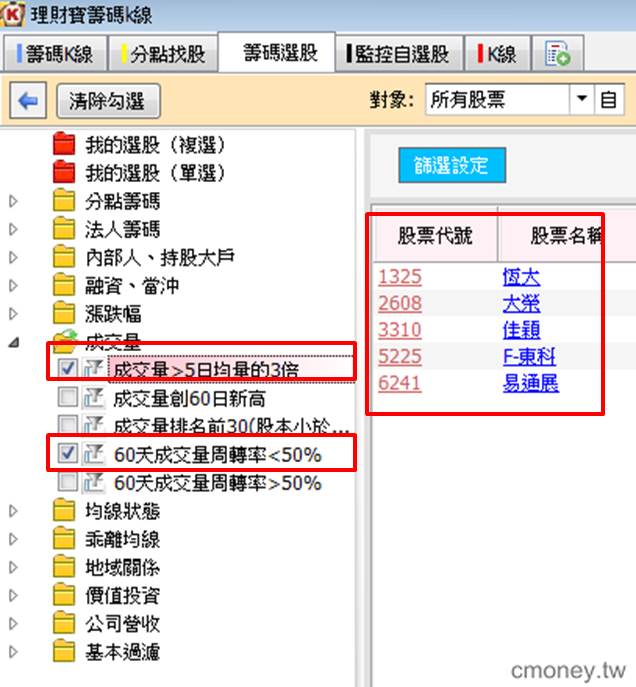
Task: Open the 對象 所有股票 dropdown arrow
Action: click(582, 99)
